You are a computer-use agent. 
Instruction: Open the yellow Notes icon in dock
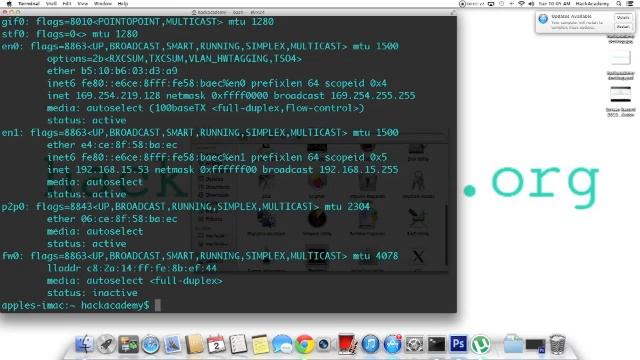(260, 344)
